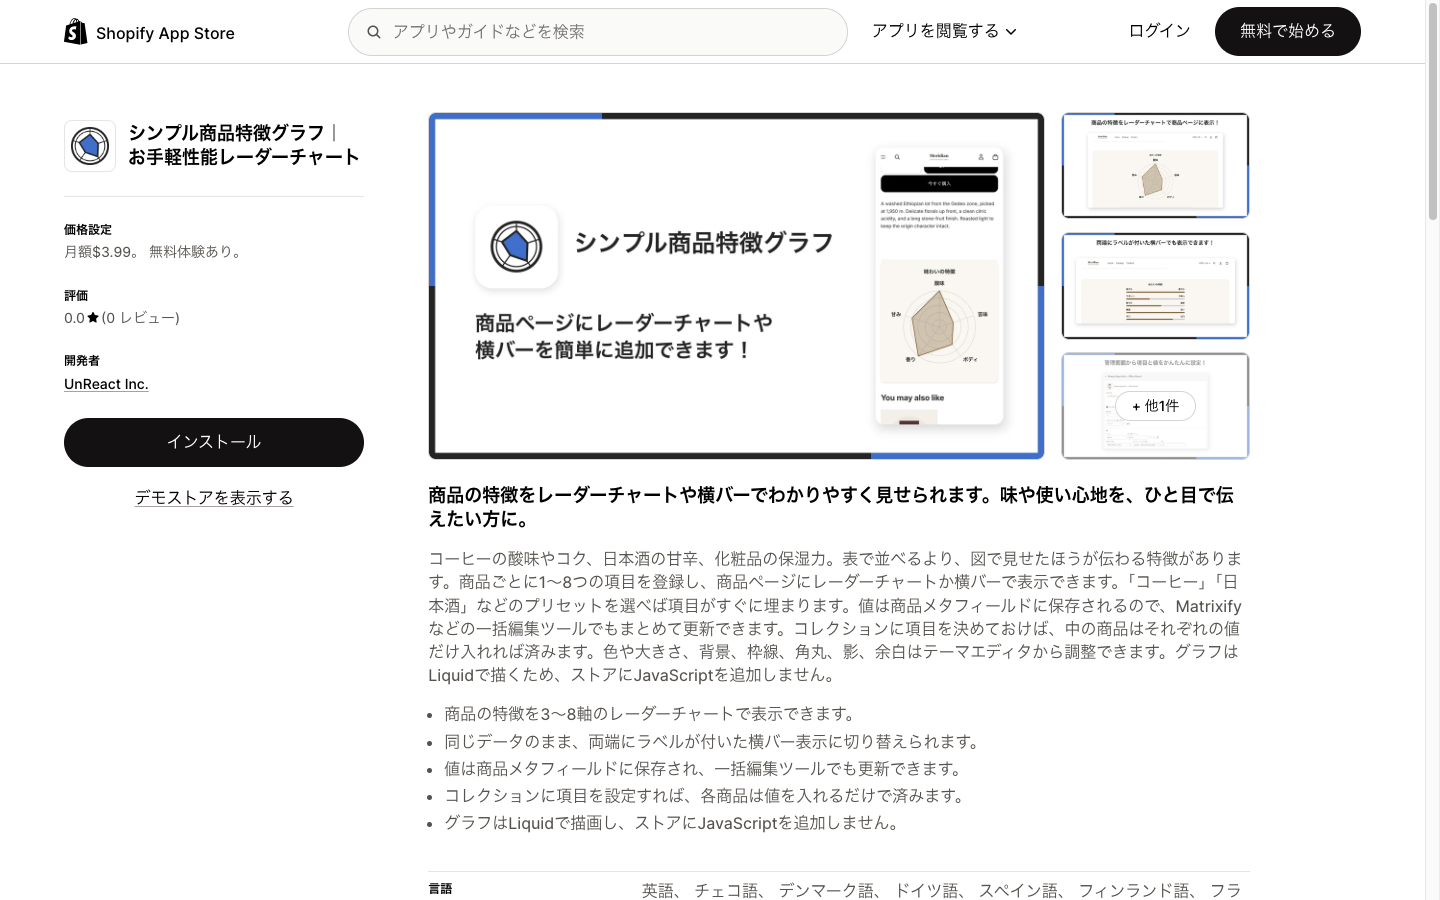This screenshot has height=900, width=1440.
Task: Click the 言語 section label
Action: 440,889
